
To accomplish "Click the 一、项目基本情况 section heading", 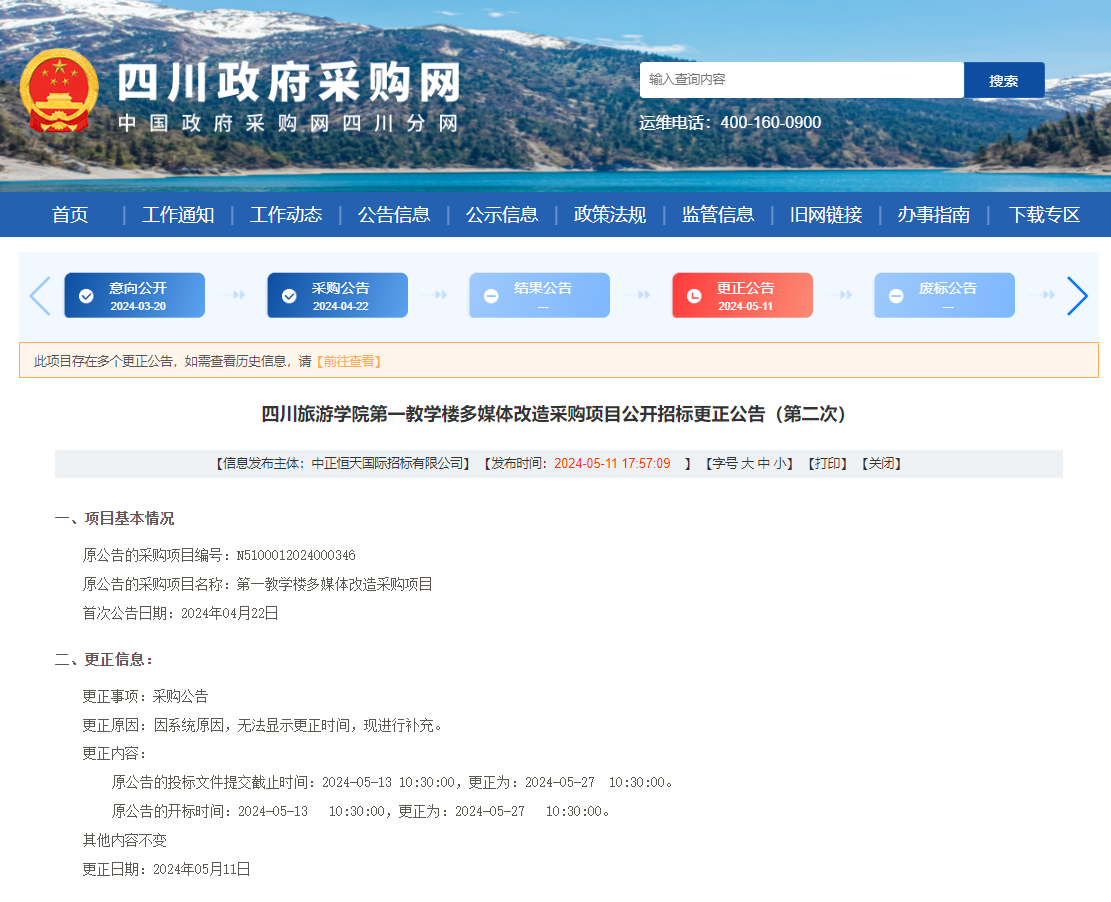I will pos(114,519).
